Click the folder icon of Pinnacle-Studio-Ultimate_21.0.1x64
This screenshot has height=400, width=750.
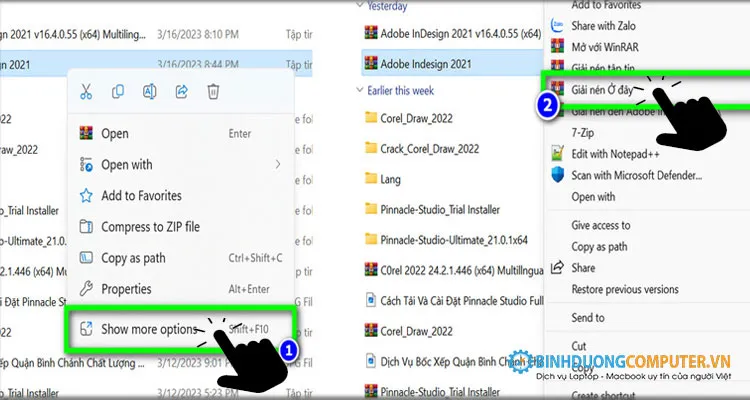tap(371, 239)
